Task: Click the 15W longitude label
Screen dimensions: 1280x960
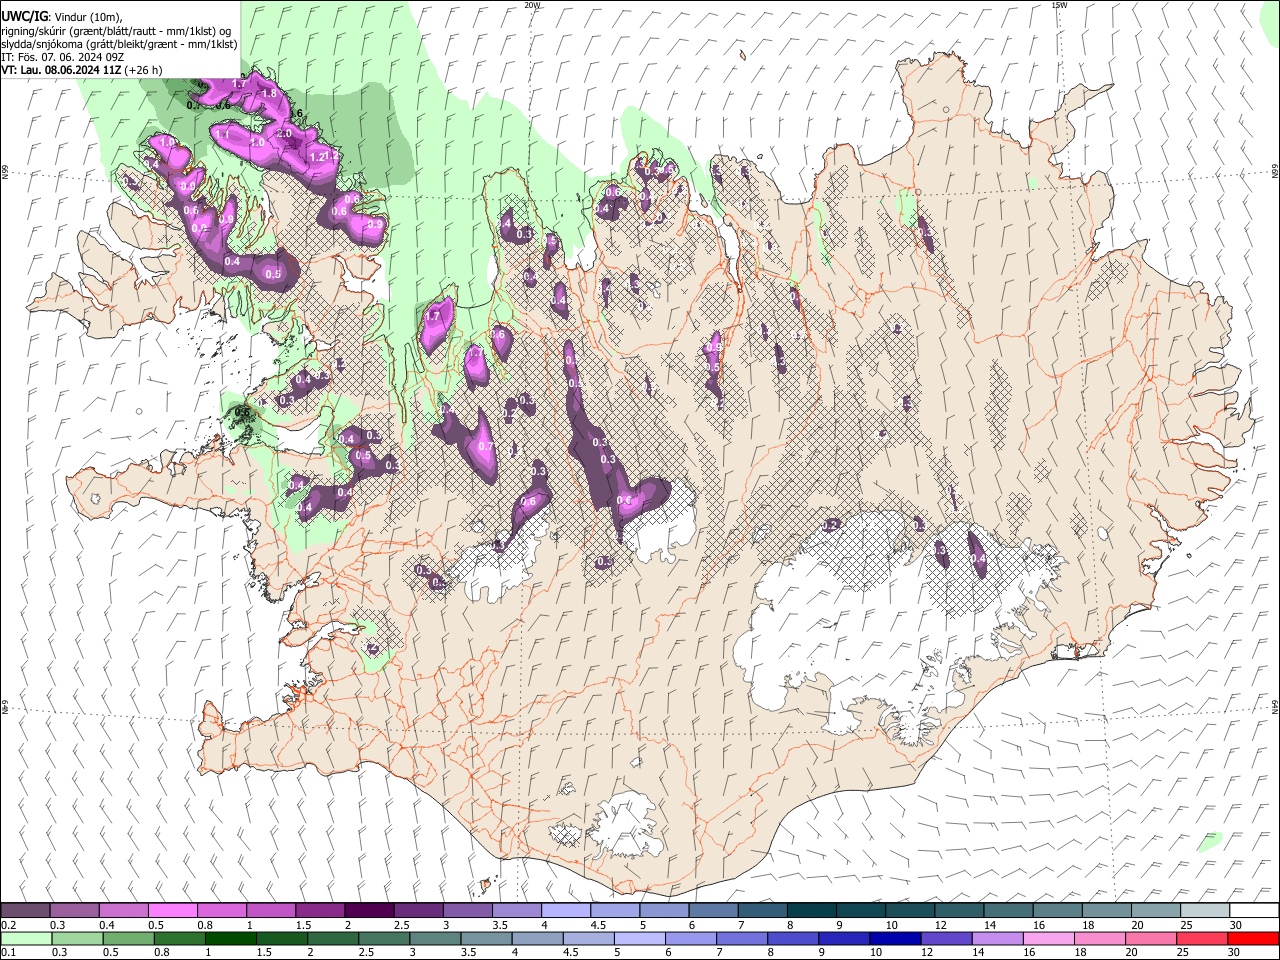Action: tap(1060, 5)
